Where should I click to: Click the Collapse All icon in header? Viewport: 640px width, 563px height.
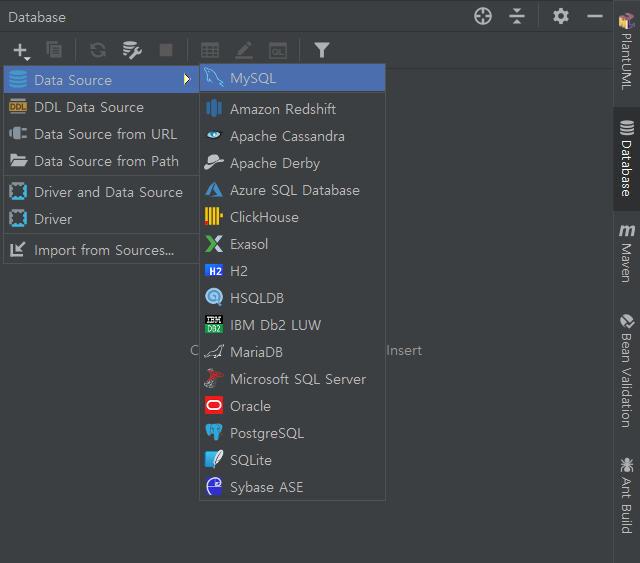point(517,17)
